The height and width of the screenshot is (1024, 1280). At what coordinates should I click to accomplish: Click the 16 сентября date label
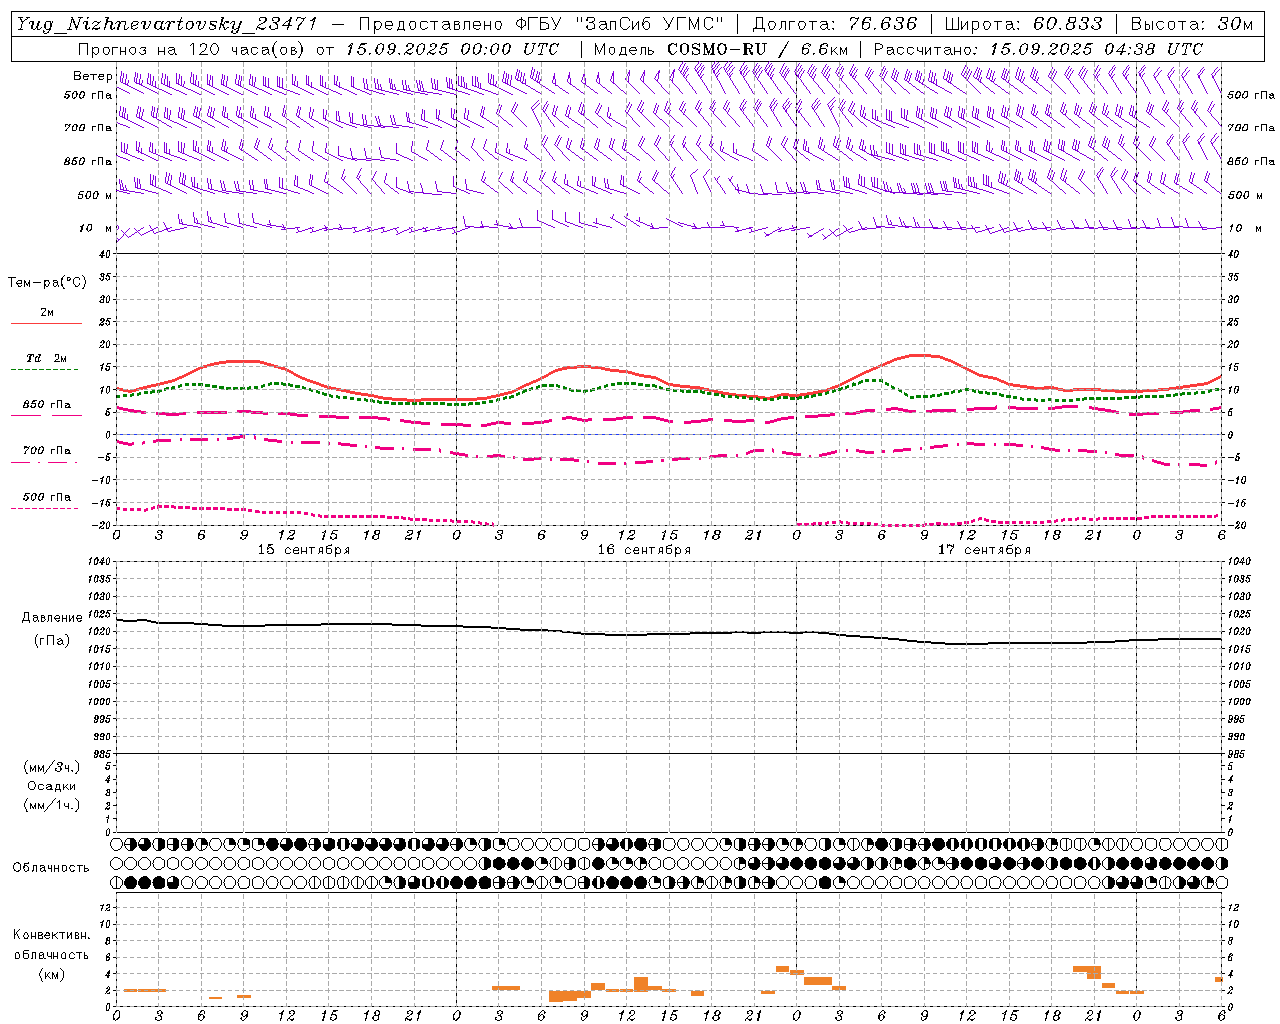[x=644, y=549]
